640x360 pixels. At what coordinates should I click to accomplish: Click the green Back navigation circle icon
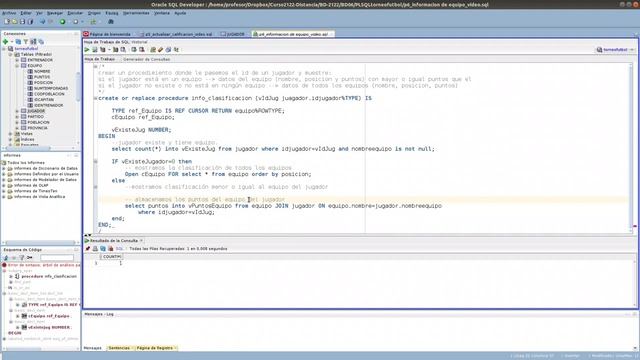coord(62,22)
